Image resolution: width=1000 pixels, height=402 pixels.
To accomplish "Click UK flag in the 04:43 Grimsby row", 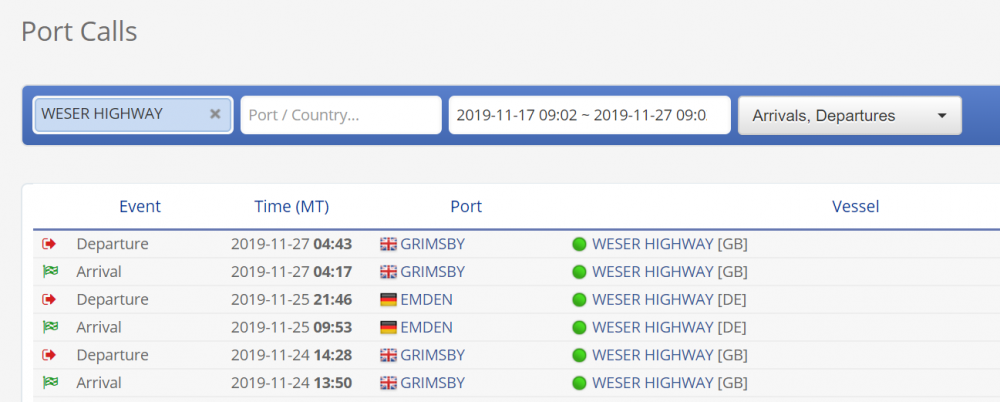I will pyautogui.click(x=388, y=244).
